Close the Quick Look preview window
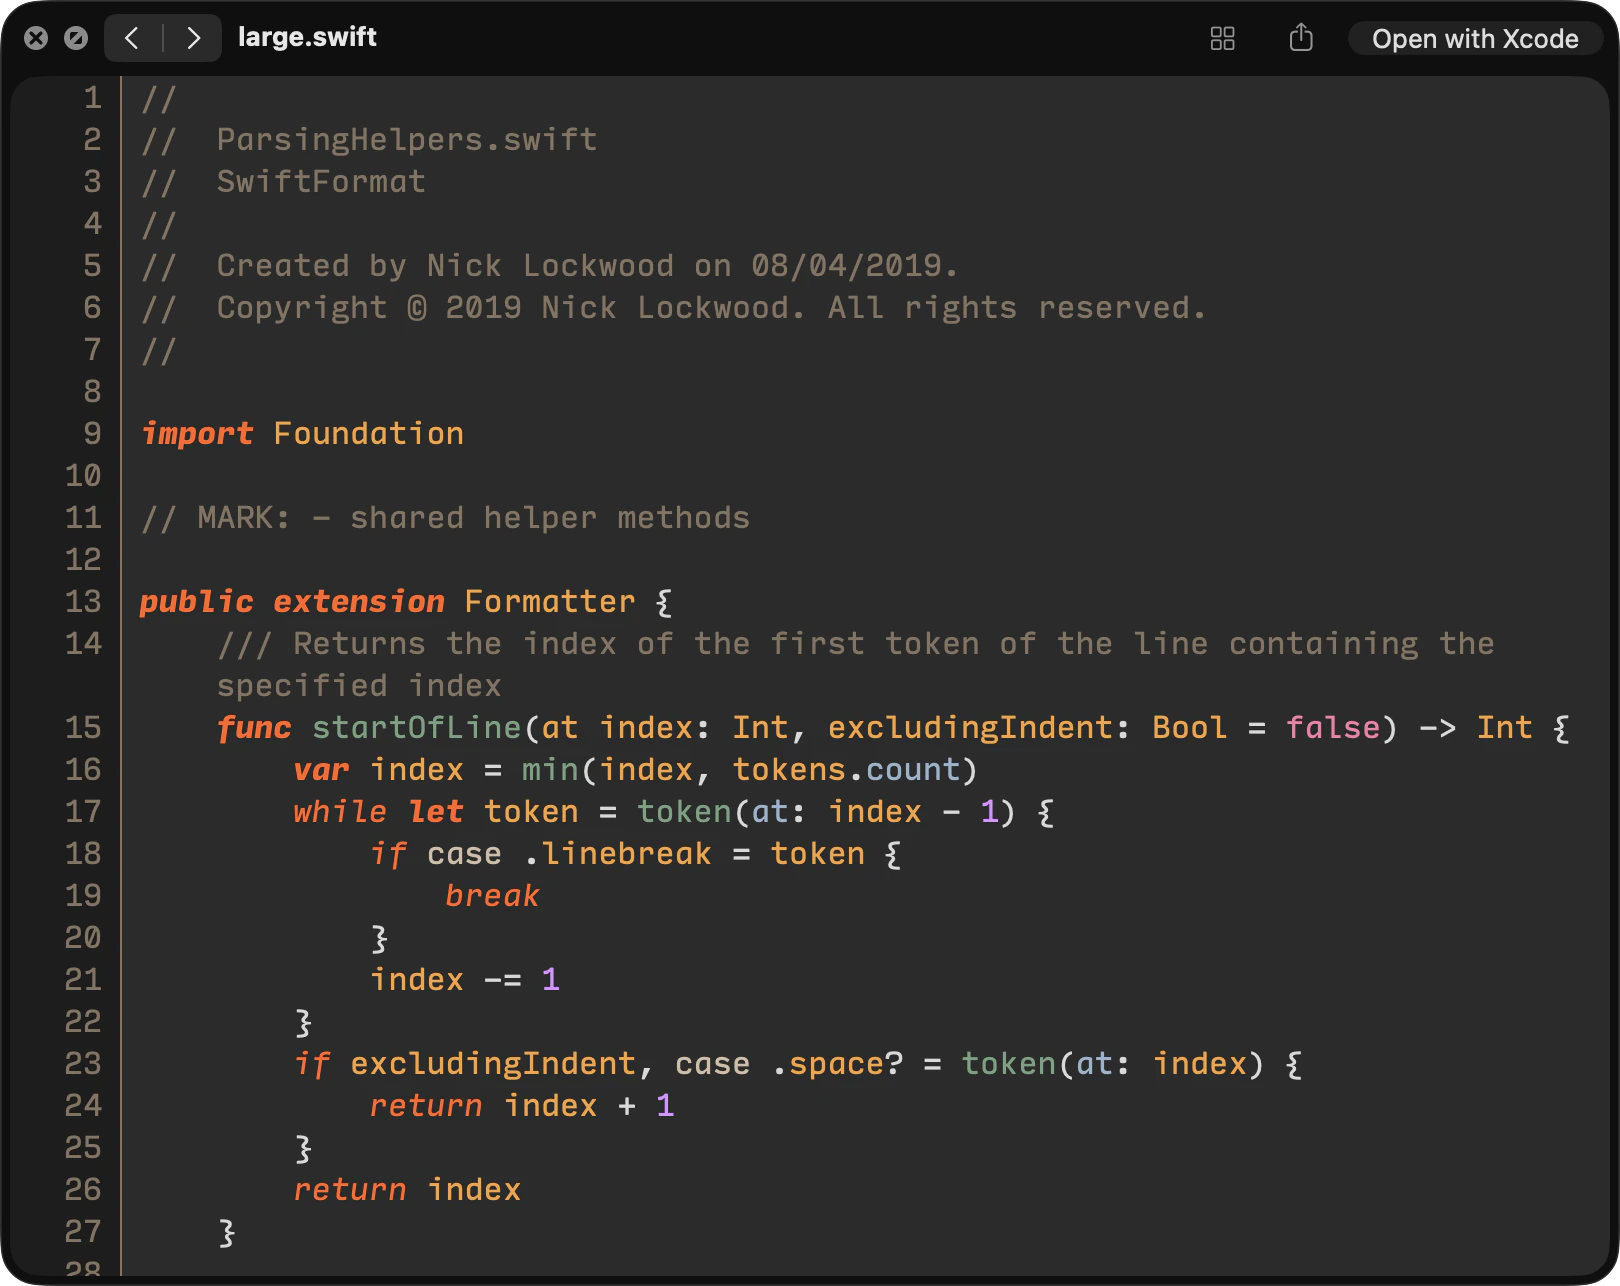The image size is (1620, 1286). point(36,38)
